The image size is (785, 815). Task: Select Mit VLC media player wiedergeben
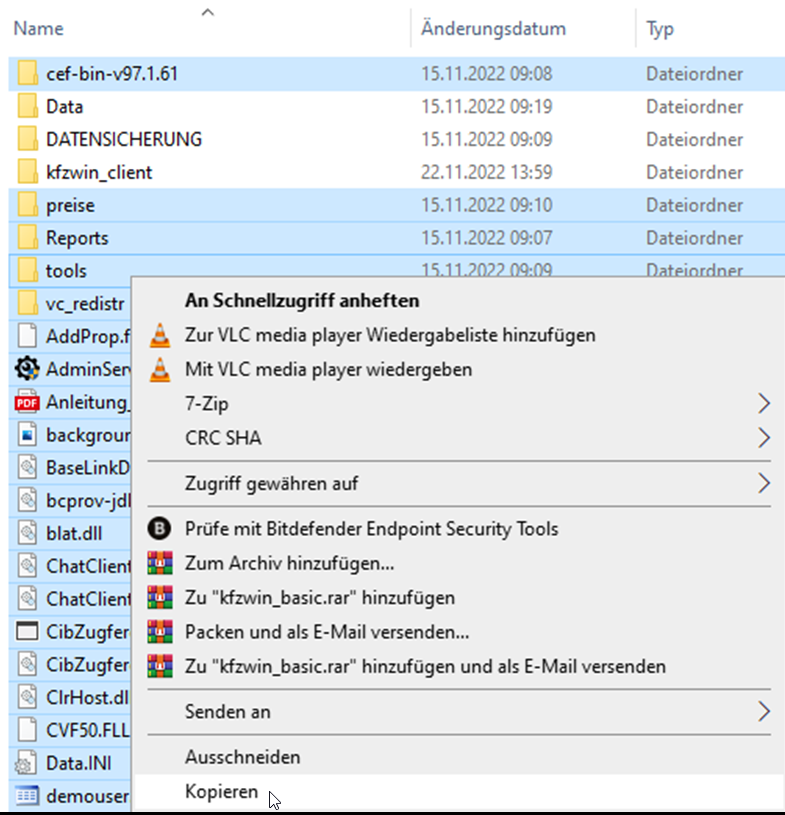tap(329, 370)
